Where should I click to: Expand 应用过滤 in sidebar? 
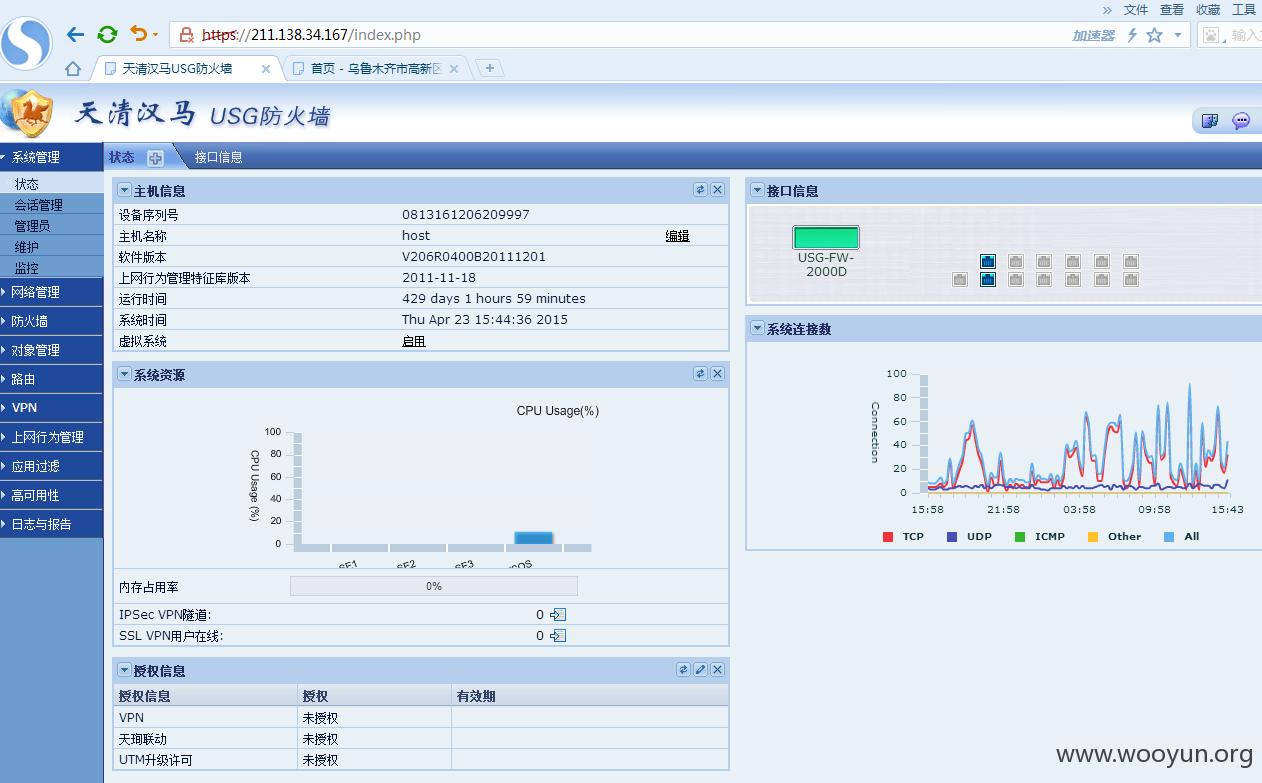(x=51, y=466)
